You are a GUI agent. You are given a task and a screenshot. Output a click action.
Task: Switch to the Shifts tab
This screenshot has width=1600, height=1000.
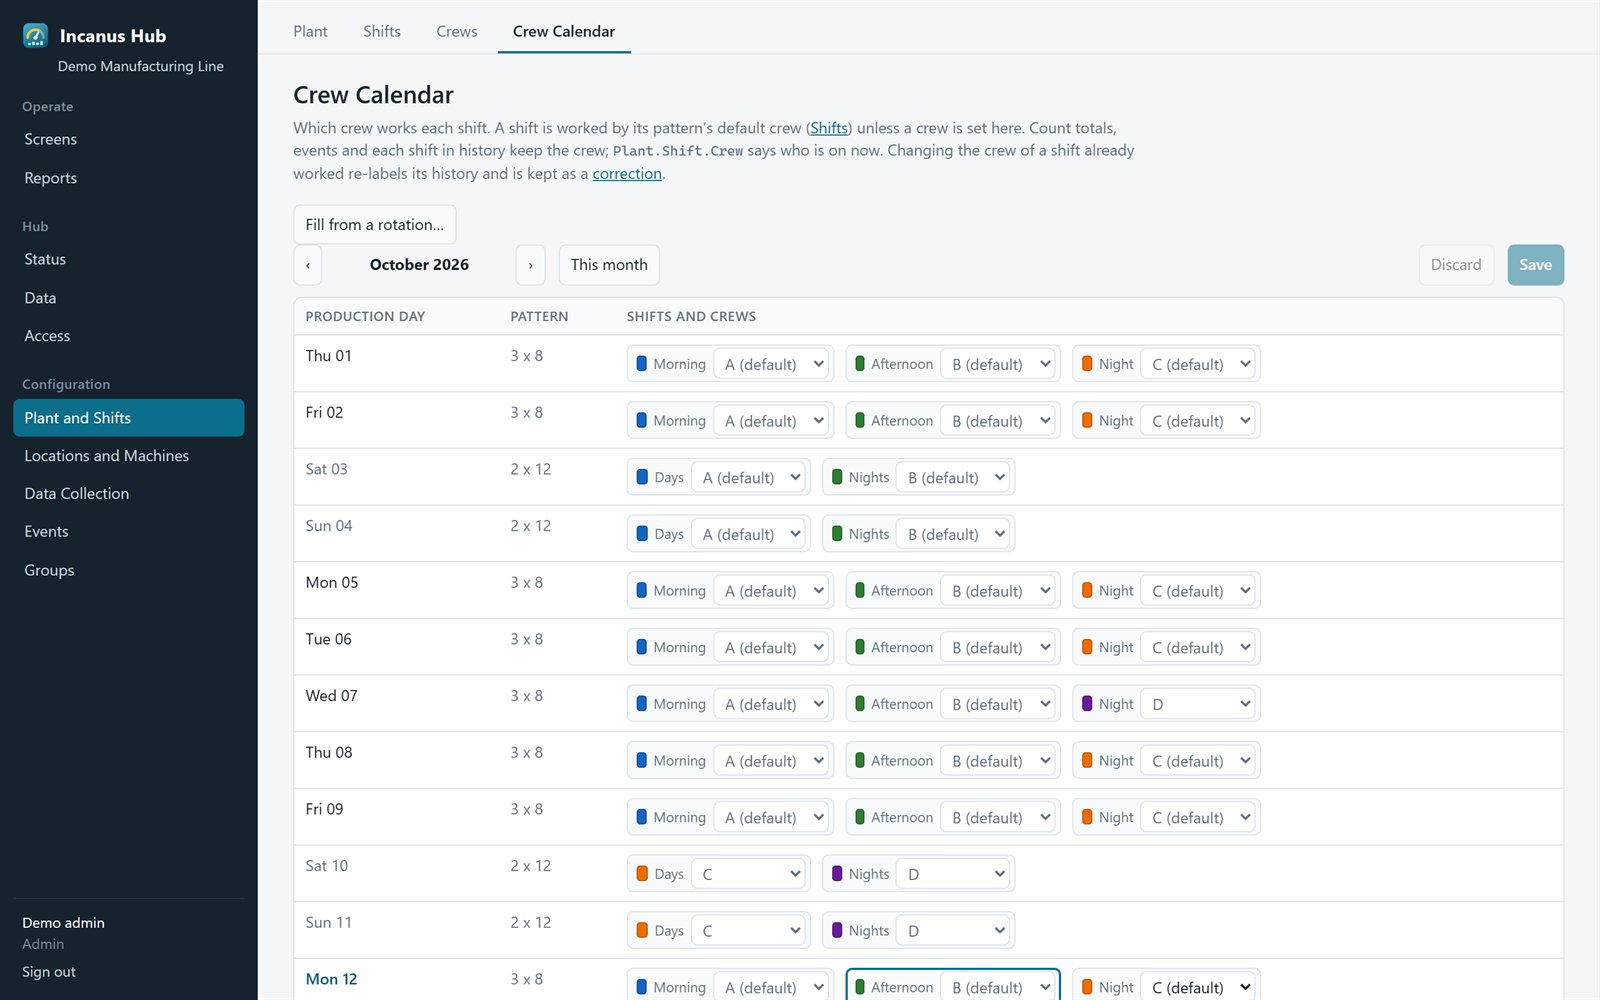coord(382,31)
